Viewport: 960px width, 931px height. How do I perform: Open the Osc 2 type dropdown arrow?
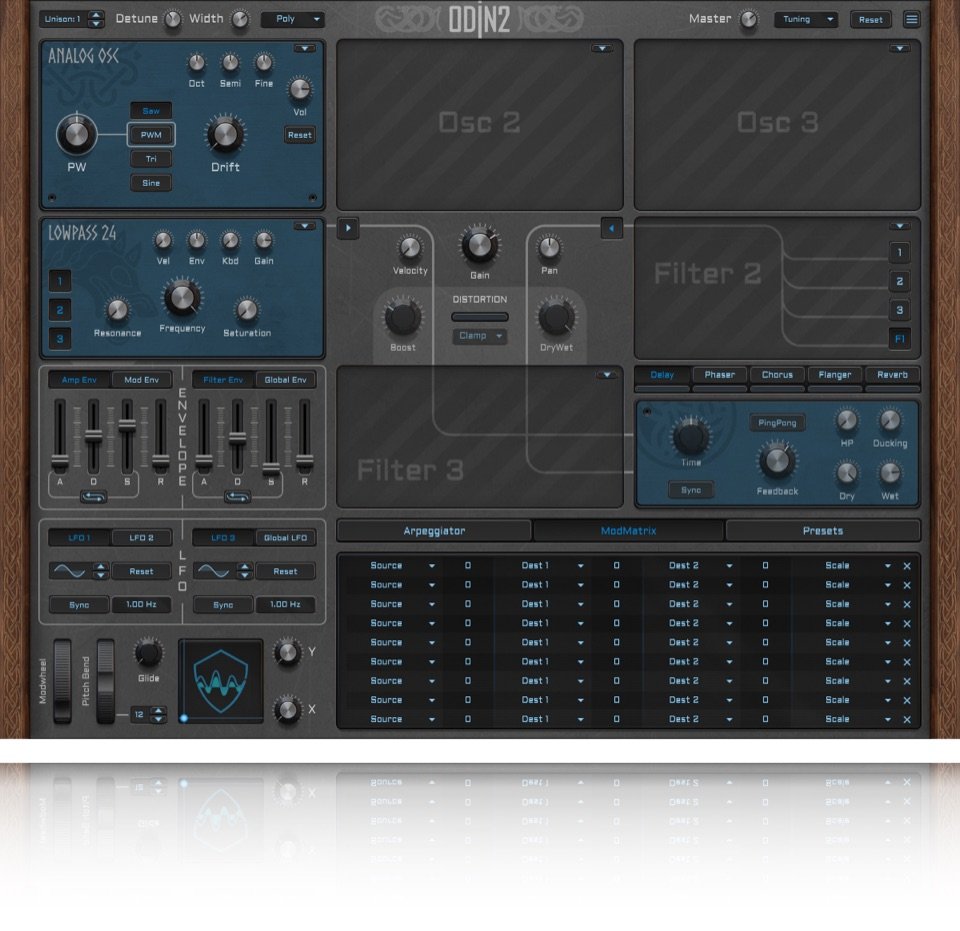(602, 48)
